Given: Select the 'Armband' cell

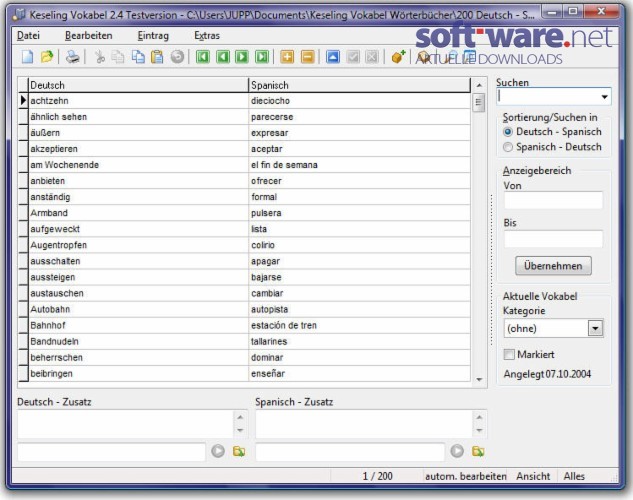Looking at the screenshot, I should pos(138,213).
